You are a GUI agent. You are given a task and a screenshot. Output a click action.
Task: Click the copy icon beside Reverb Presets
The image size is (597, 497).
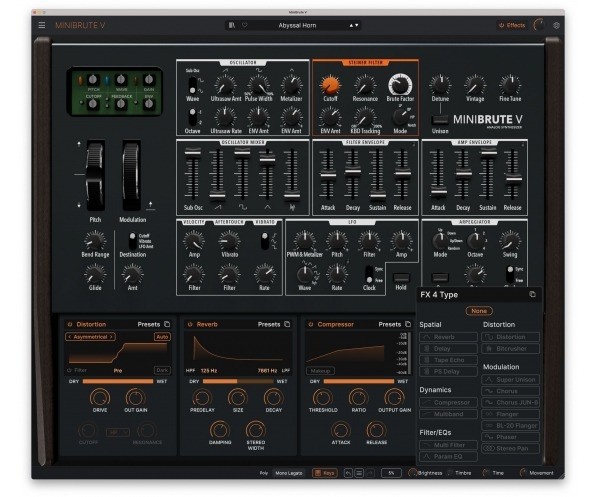click(x=287, y=324)
